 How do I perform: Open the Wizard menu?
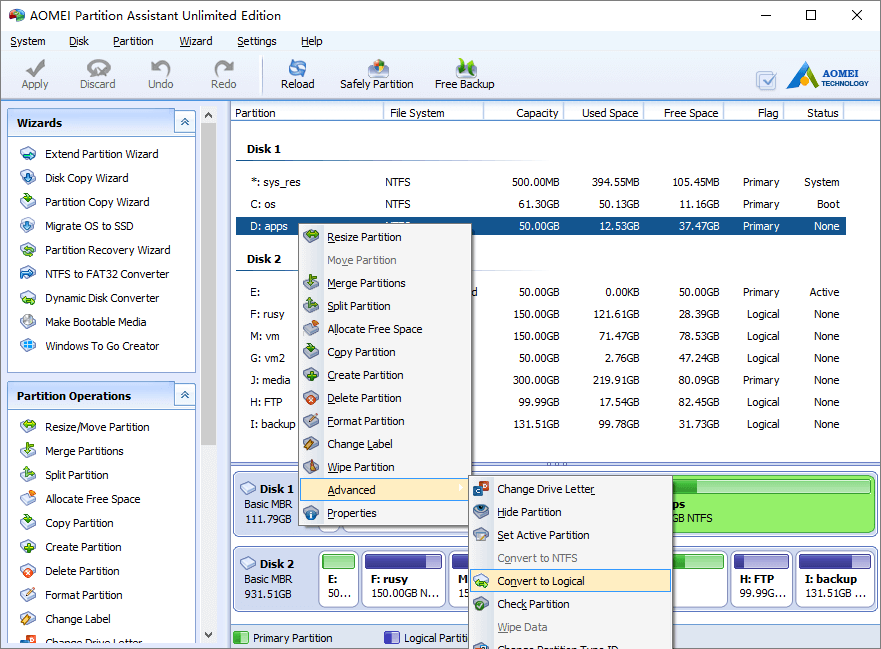tap(196, 42)
